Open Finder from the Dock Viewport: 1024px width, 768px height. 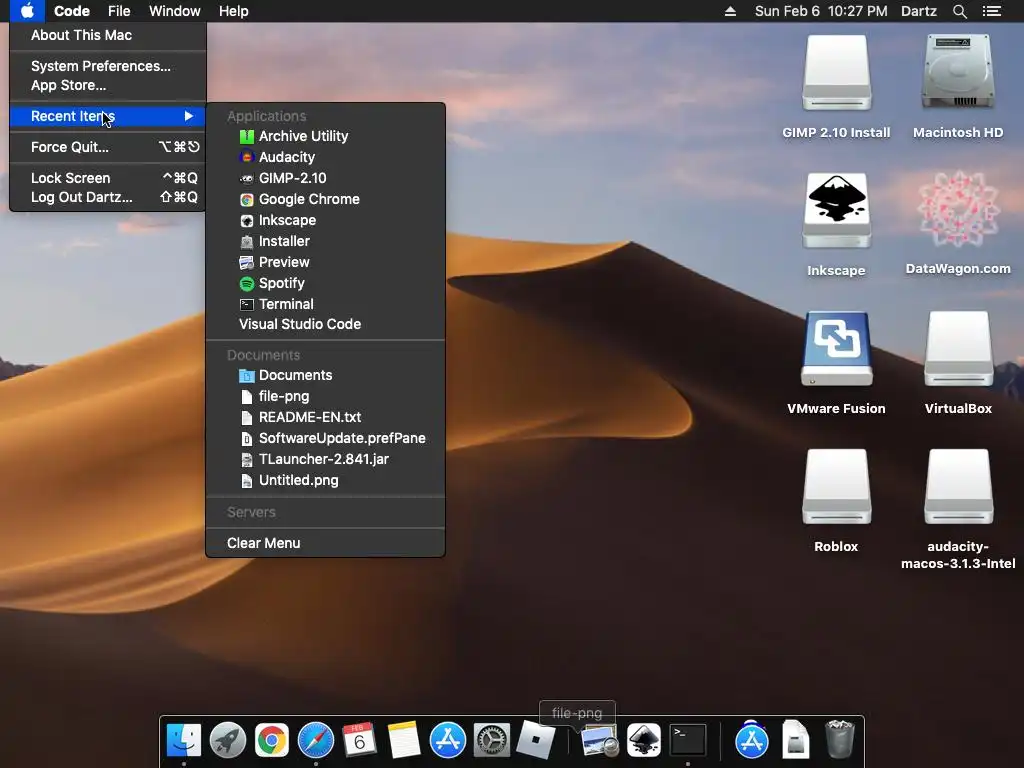184,740
